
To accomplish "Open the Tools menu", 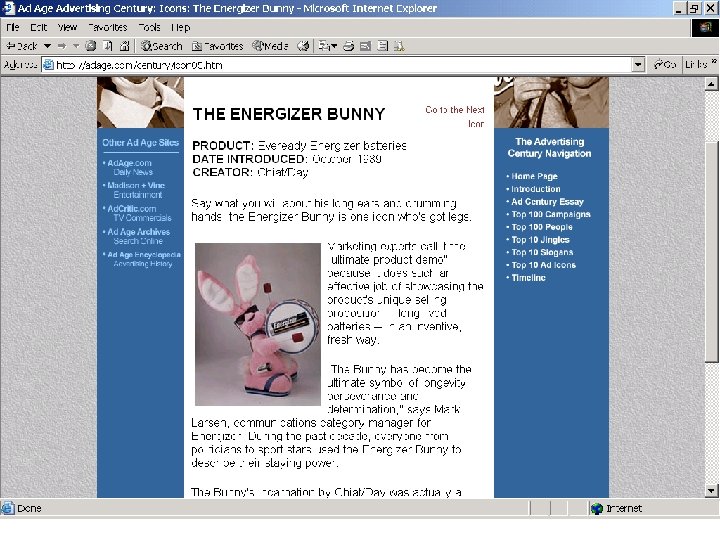I will click(x=150, y=28).
